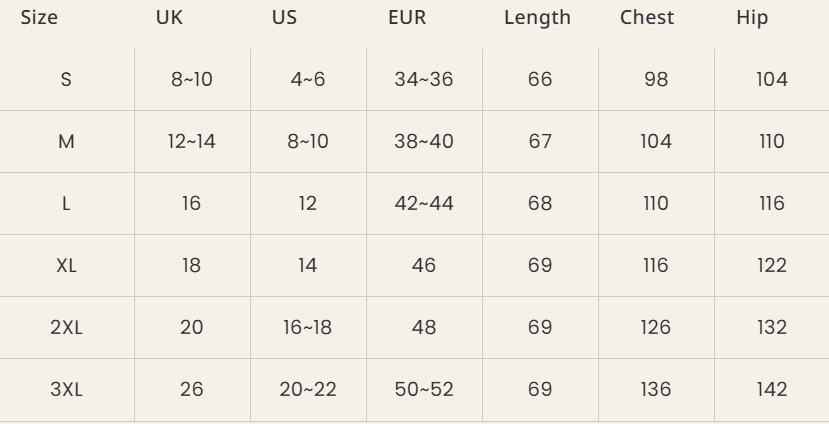Select the US 16~18 cell

click(x=308, y=327)
